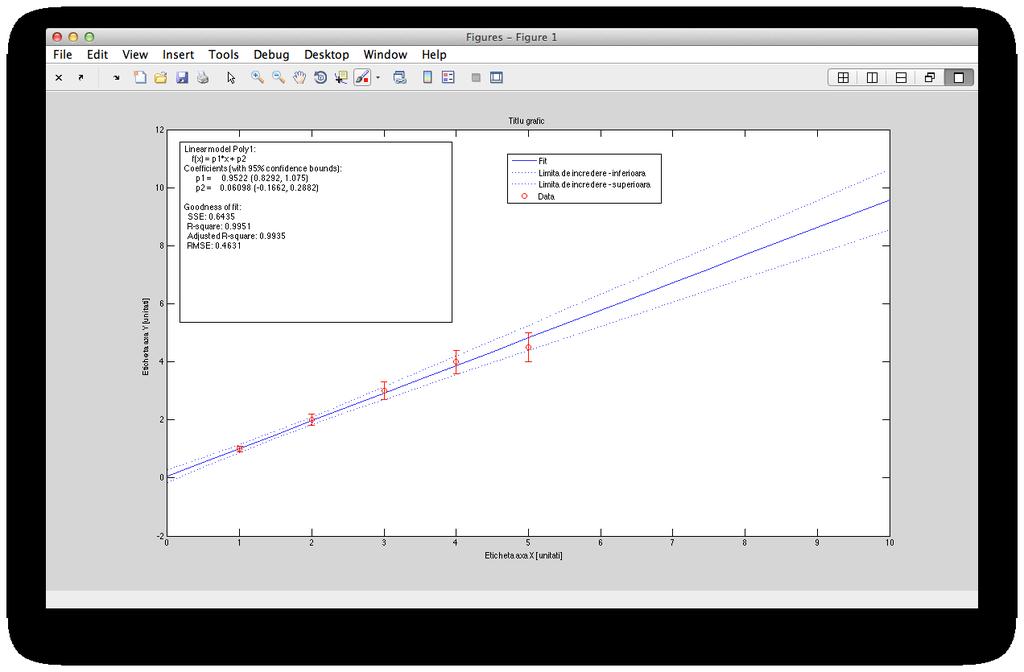1024x672 pixels.
Task: Toggle the Brush data tool
Action: pyautogui.click(x=362, y=78)
